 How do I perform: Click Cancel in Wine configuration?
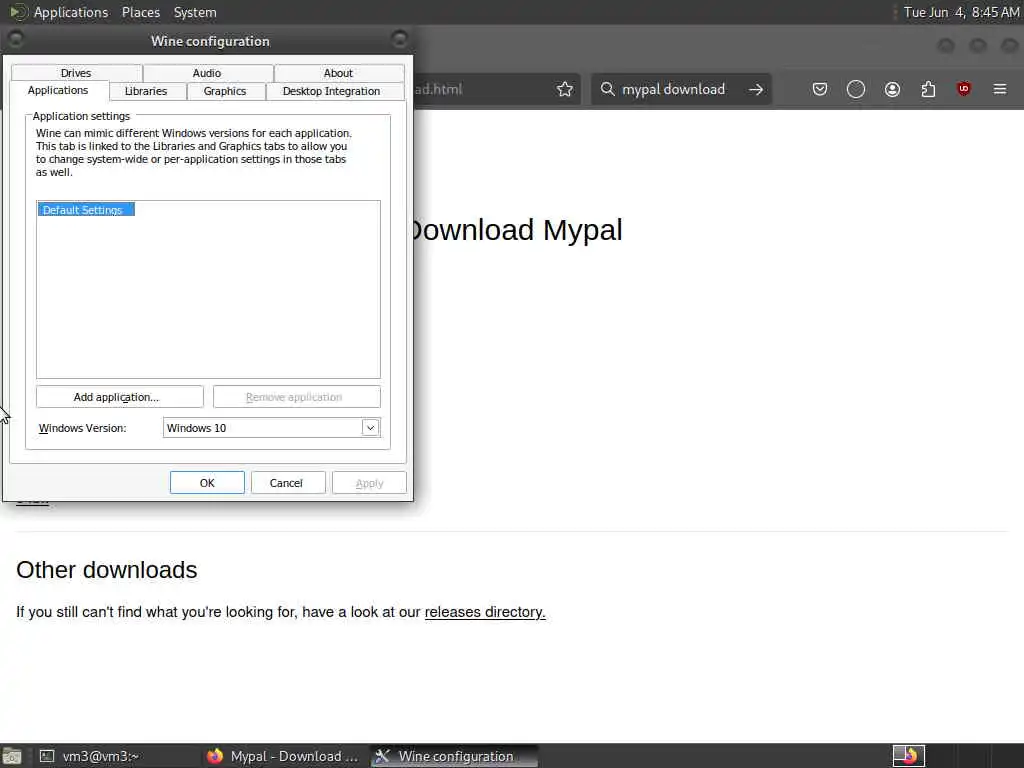click(x=286, y=483)
